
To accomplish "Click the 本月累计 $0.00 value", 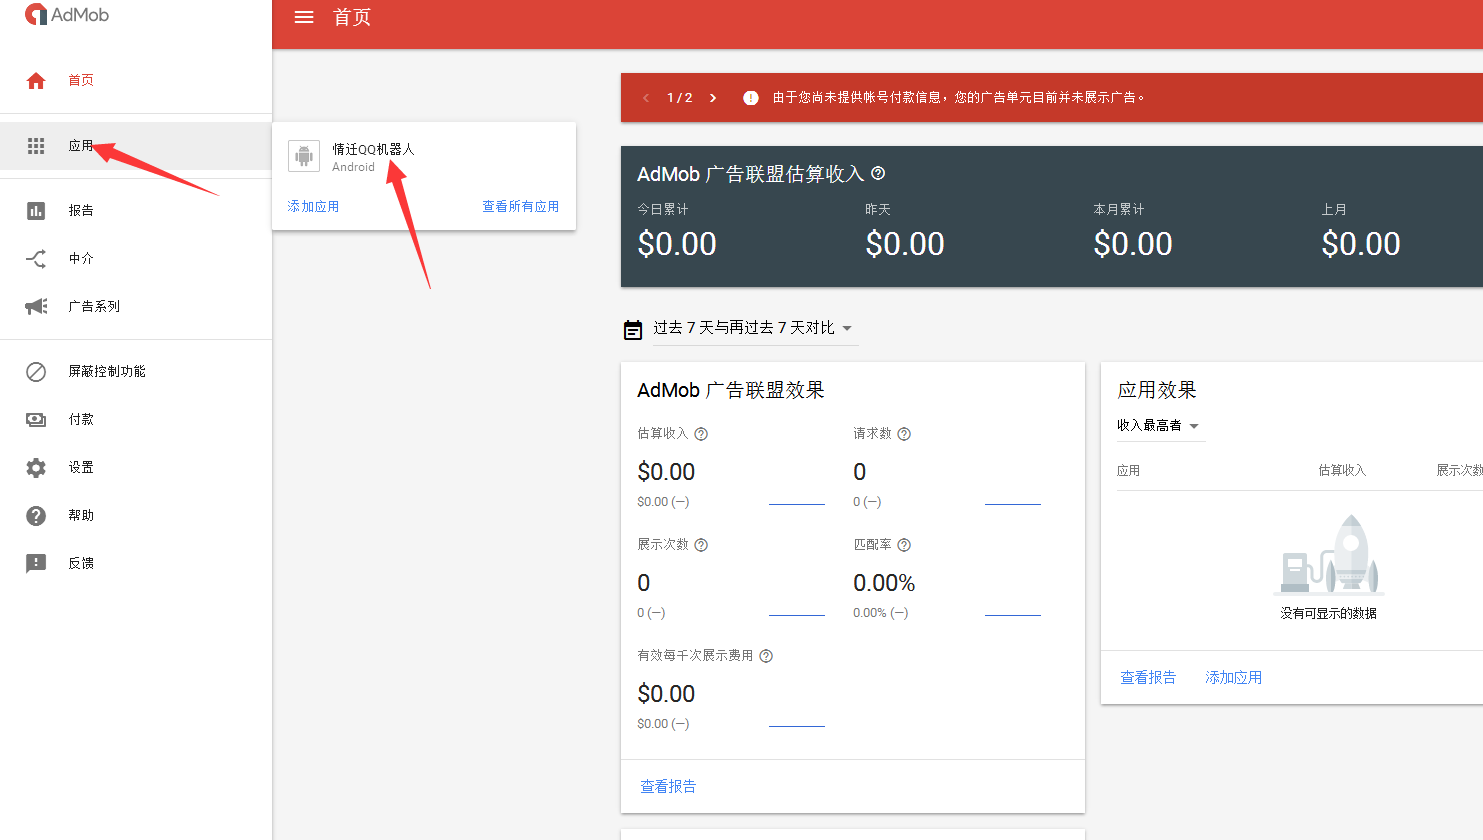I will [x=1133, y=244].
